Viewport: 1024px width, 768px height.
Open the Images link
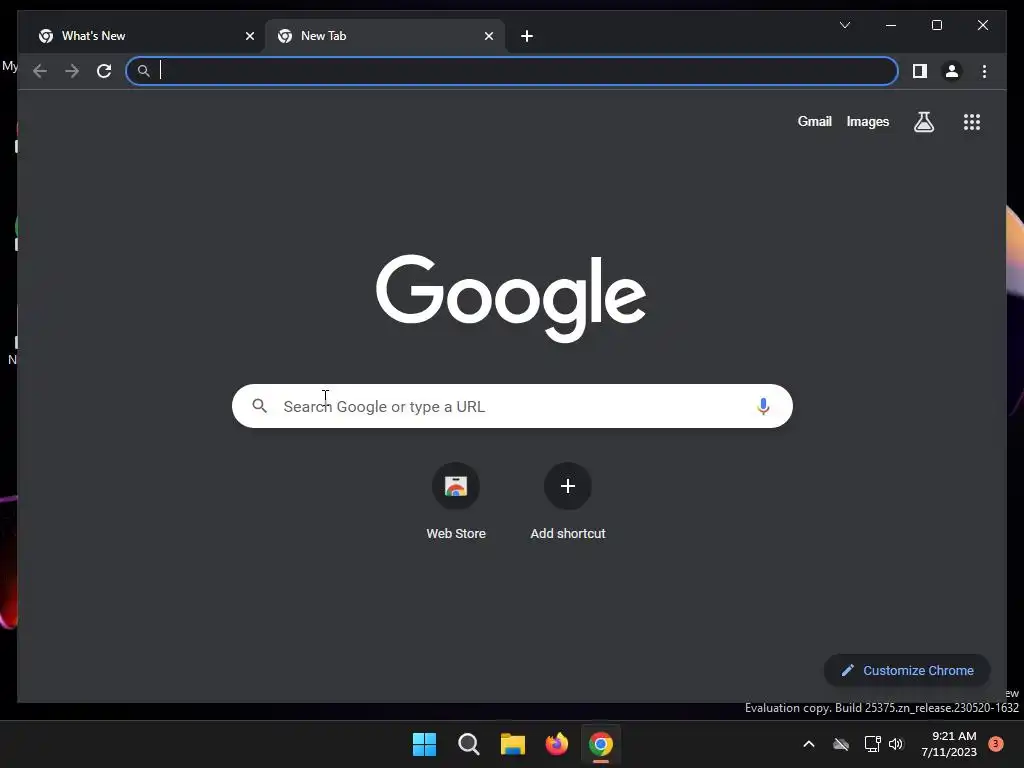pos(867,121)
